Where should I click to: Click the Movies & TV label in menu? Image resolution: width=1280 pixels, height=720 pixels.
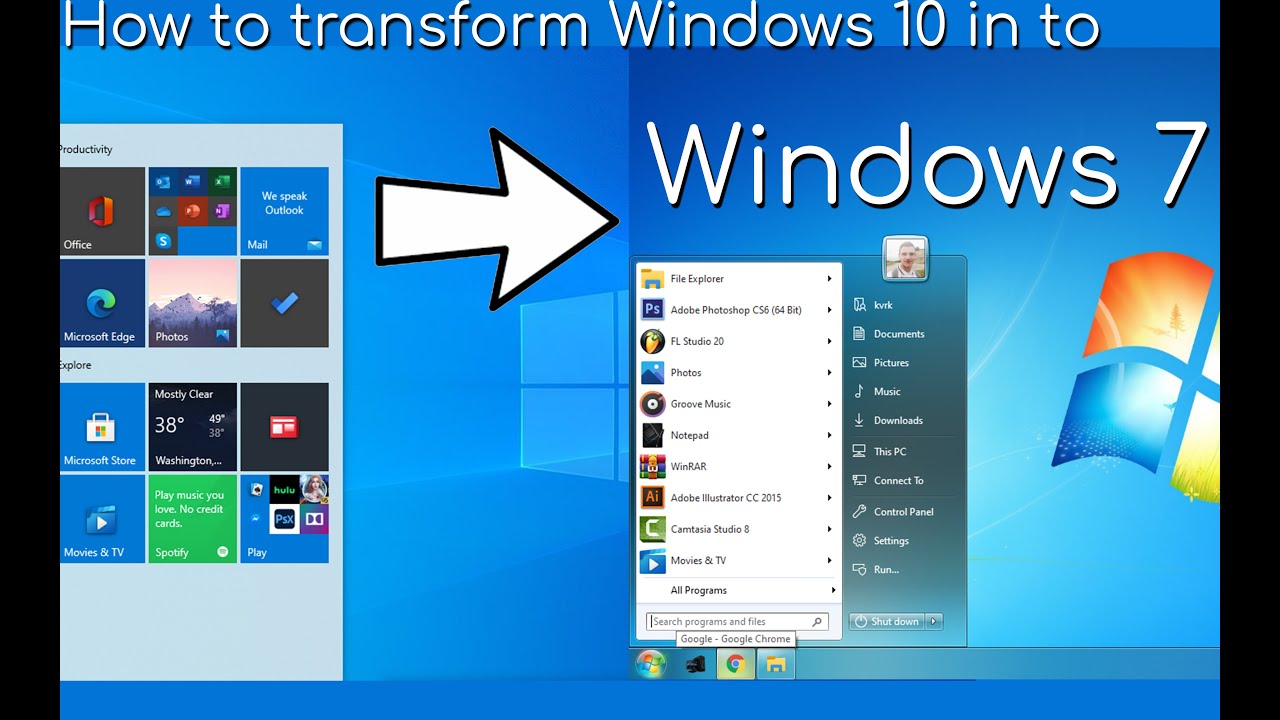698,560
